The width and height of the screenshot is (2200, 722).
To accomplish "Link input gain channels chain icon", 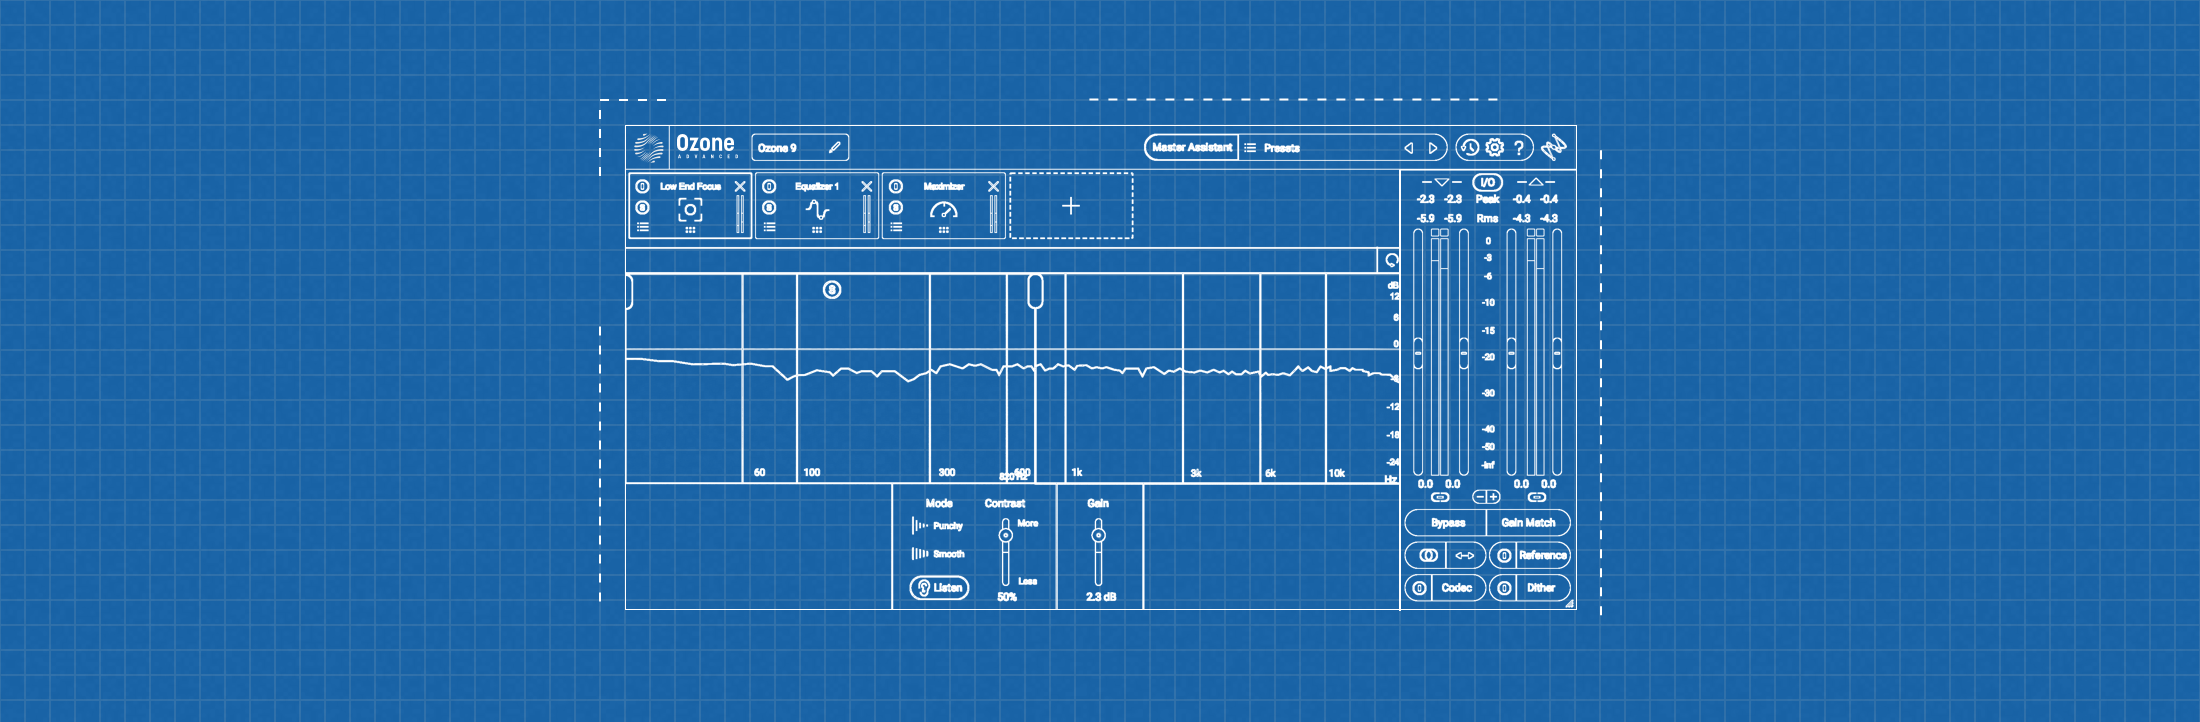I will (1440, 497).
